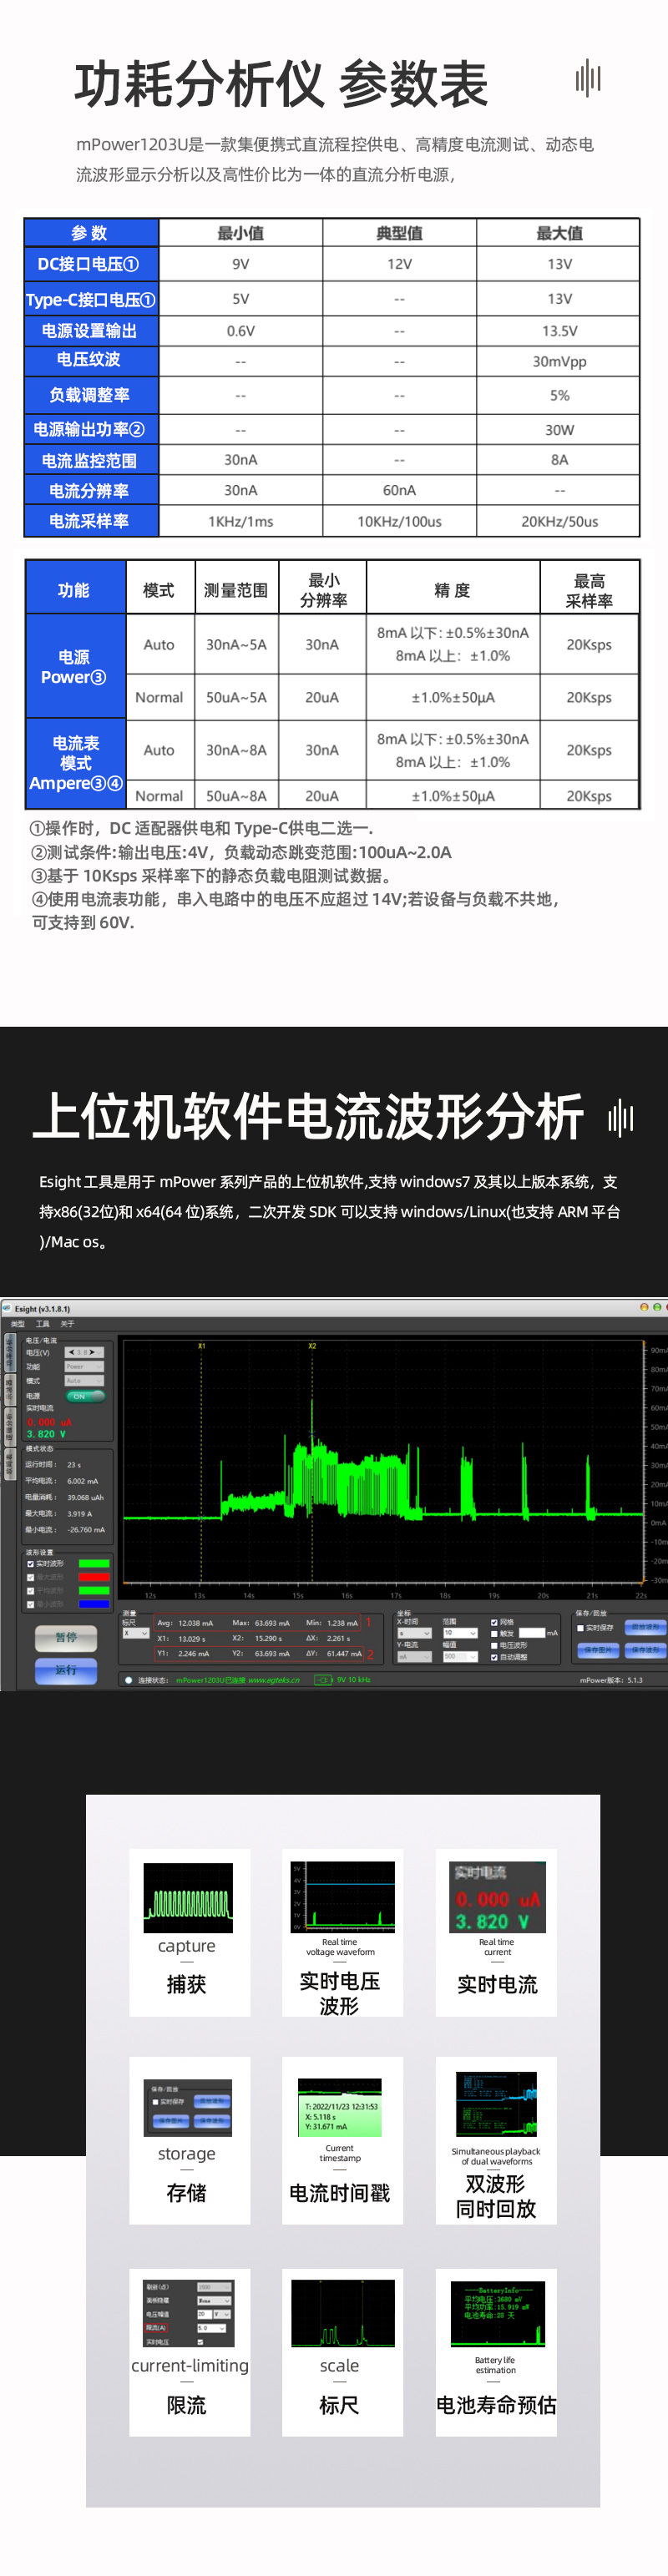Pick the green 实时波形 color swatch

(x=94, y=1563)
